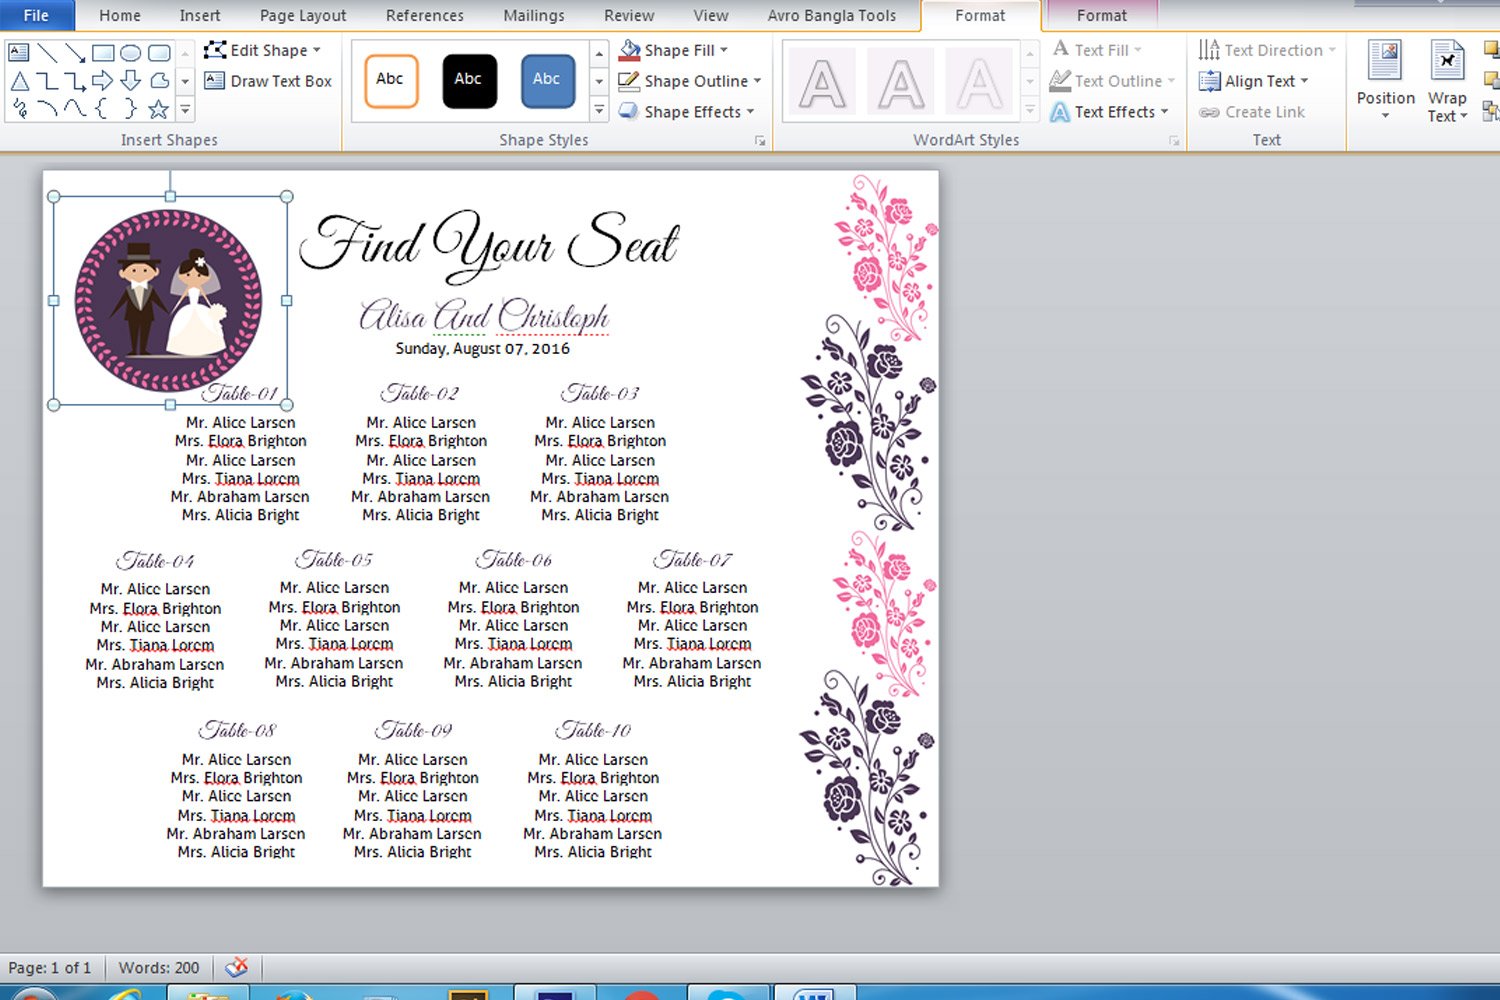Open the File tab
1500x1000 pixels.
36,16
